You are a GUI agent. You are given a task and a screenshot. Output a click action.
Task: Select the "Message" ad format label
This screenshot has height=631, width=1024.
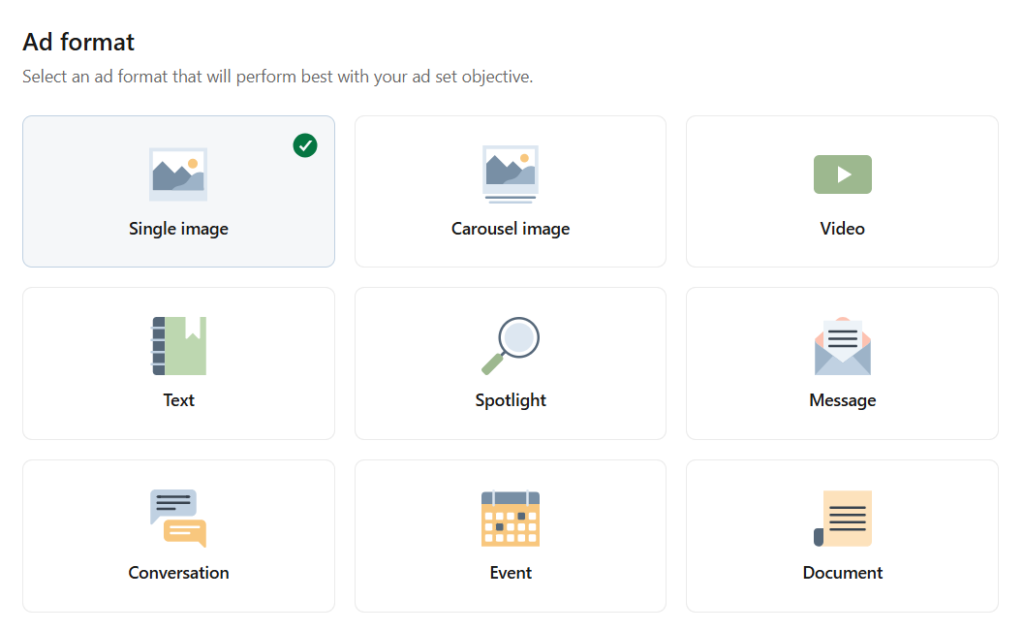pos(842,400)
